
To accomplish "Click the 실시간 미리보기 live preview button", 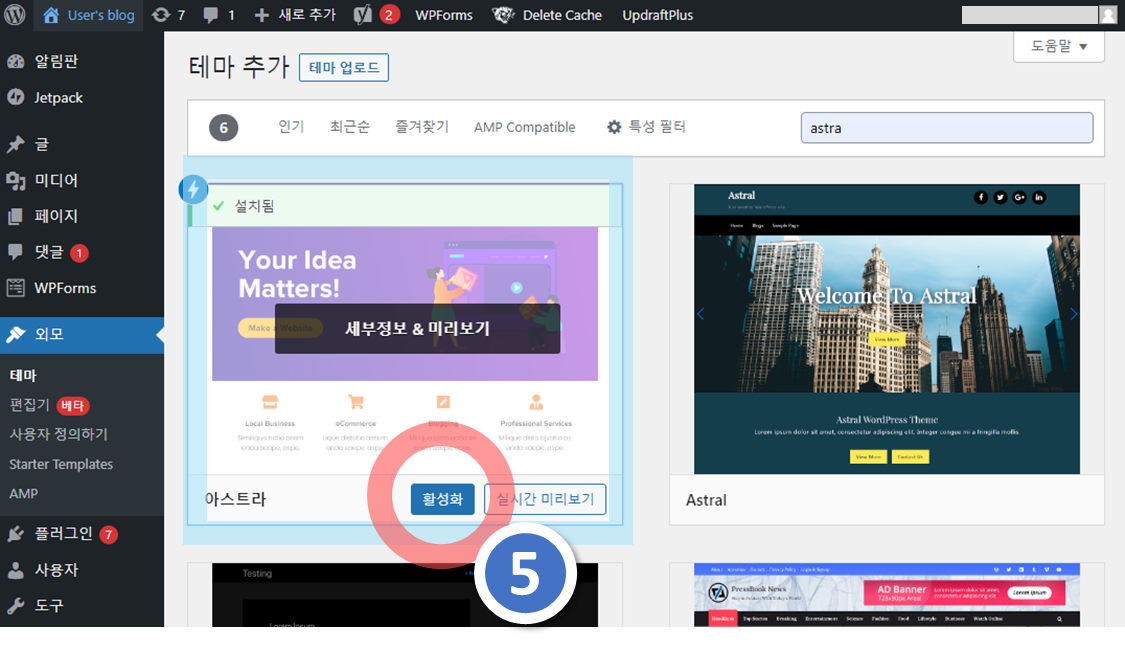I will (x=545, y=500).
